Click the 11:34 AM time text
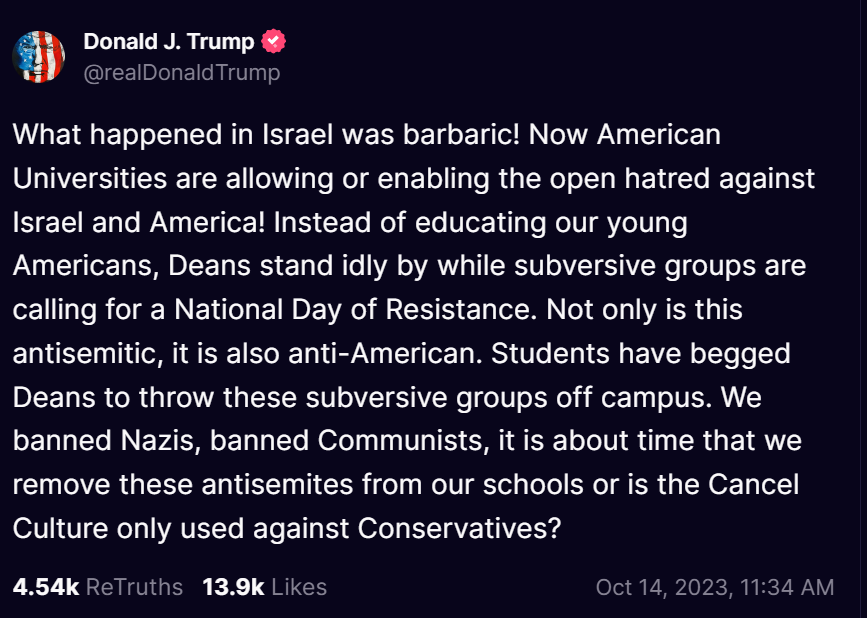 pos(785,587)
